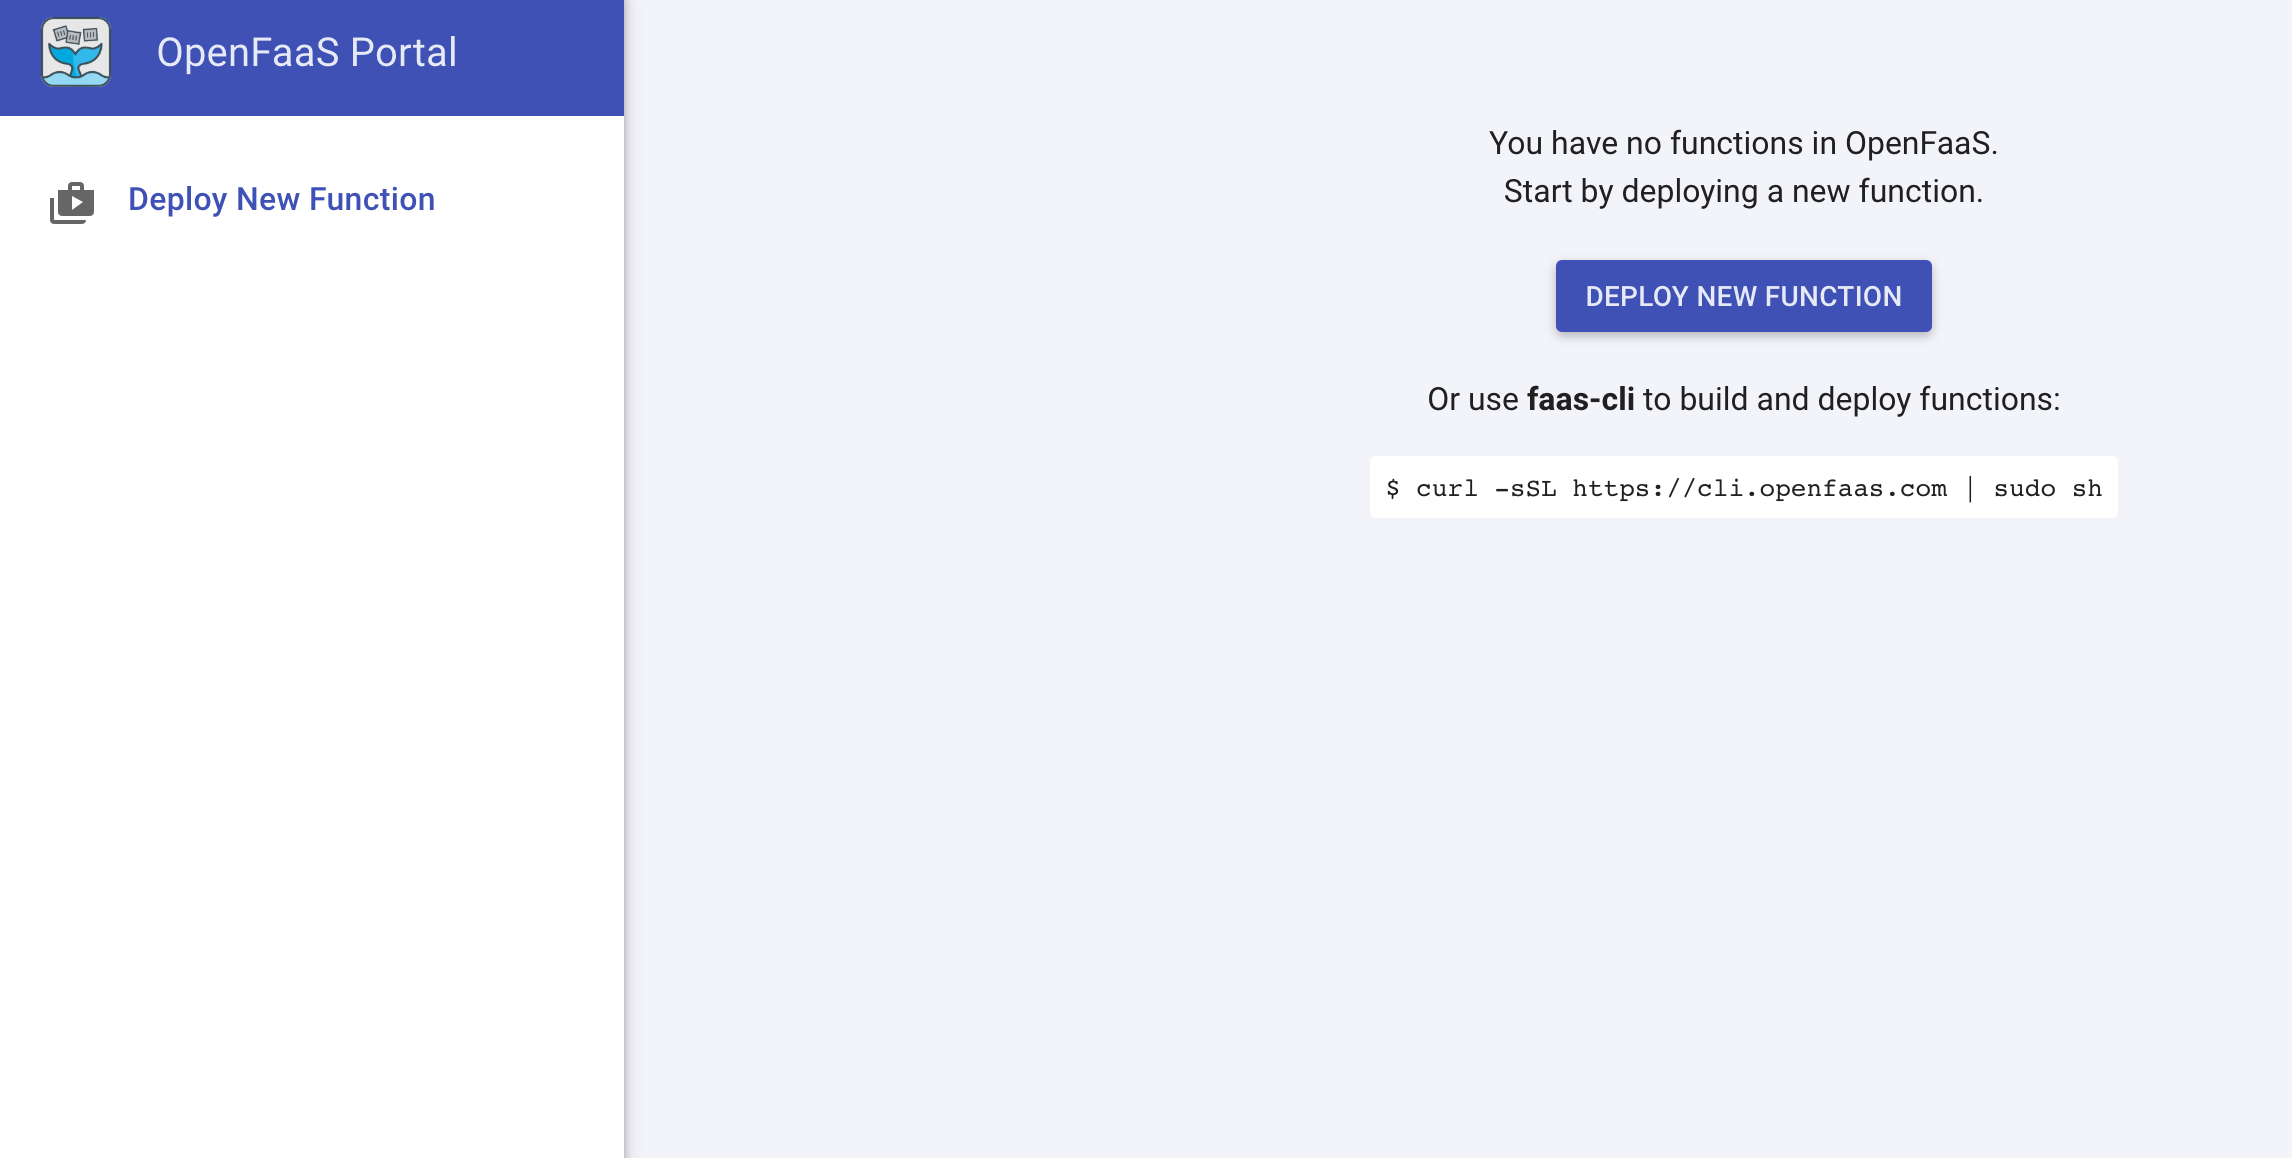Screen dimensions: 2292x1158
Task: Click "Start by deploying a new function" text
Action: (x=1743, y=191)
